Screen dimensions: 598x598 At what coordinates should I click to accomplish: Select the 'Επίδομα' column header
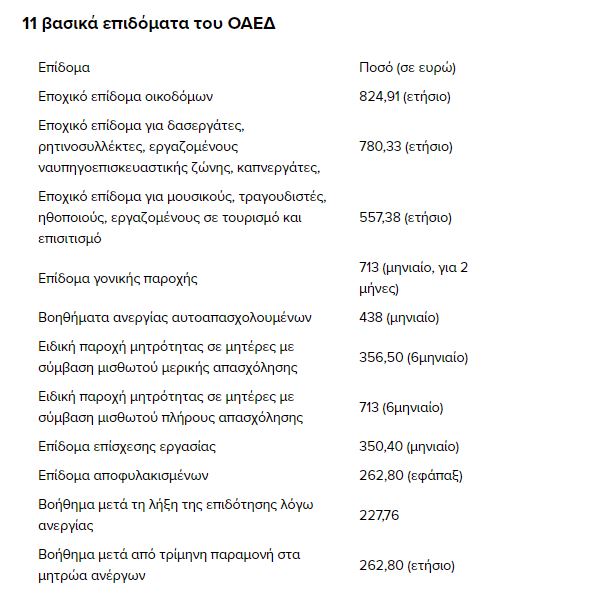coord(64,68)
